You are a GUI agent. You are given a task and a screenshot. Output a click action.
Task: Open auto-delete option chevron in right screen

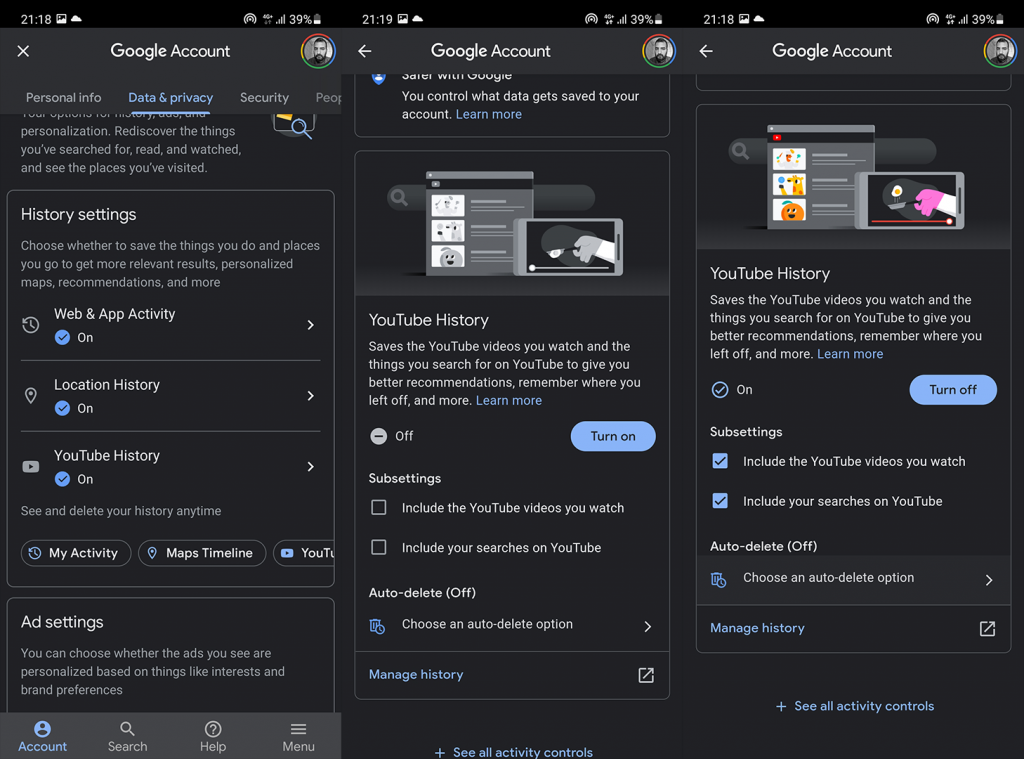coord(989,580)
